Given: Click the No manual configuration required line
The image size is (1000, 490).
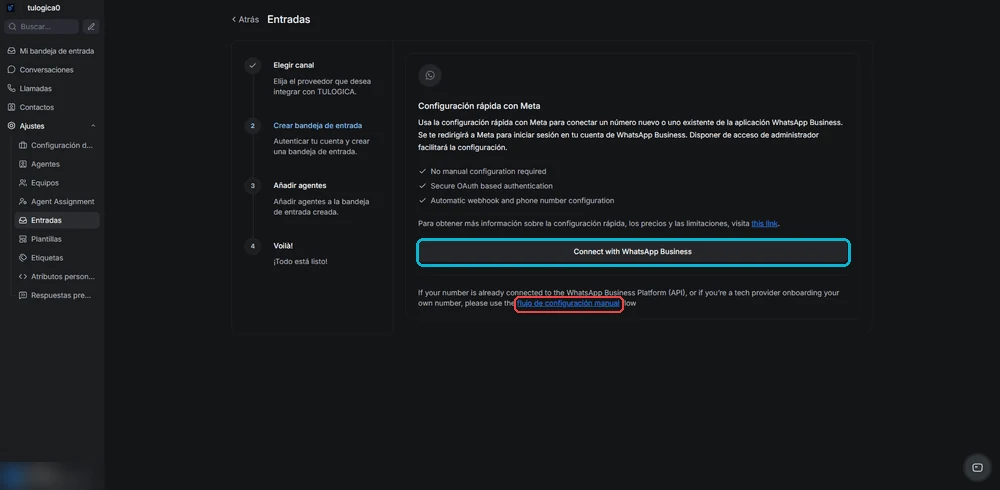Looking at the screenshot, I should (488, 172).
